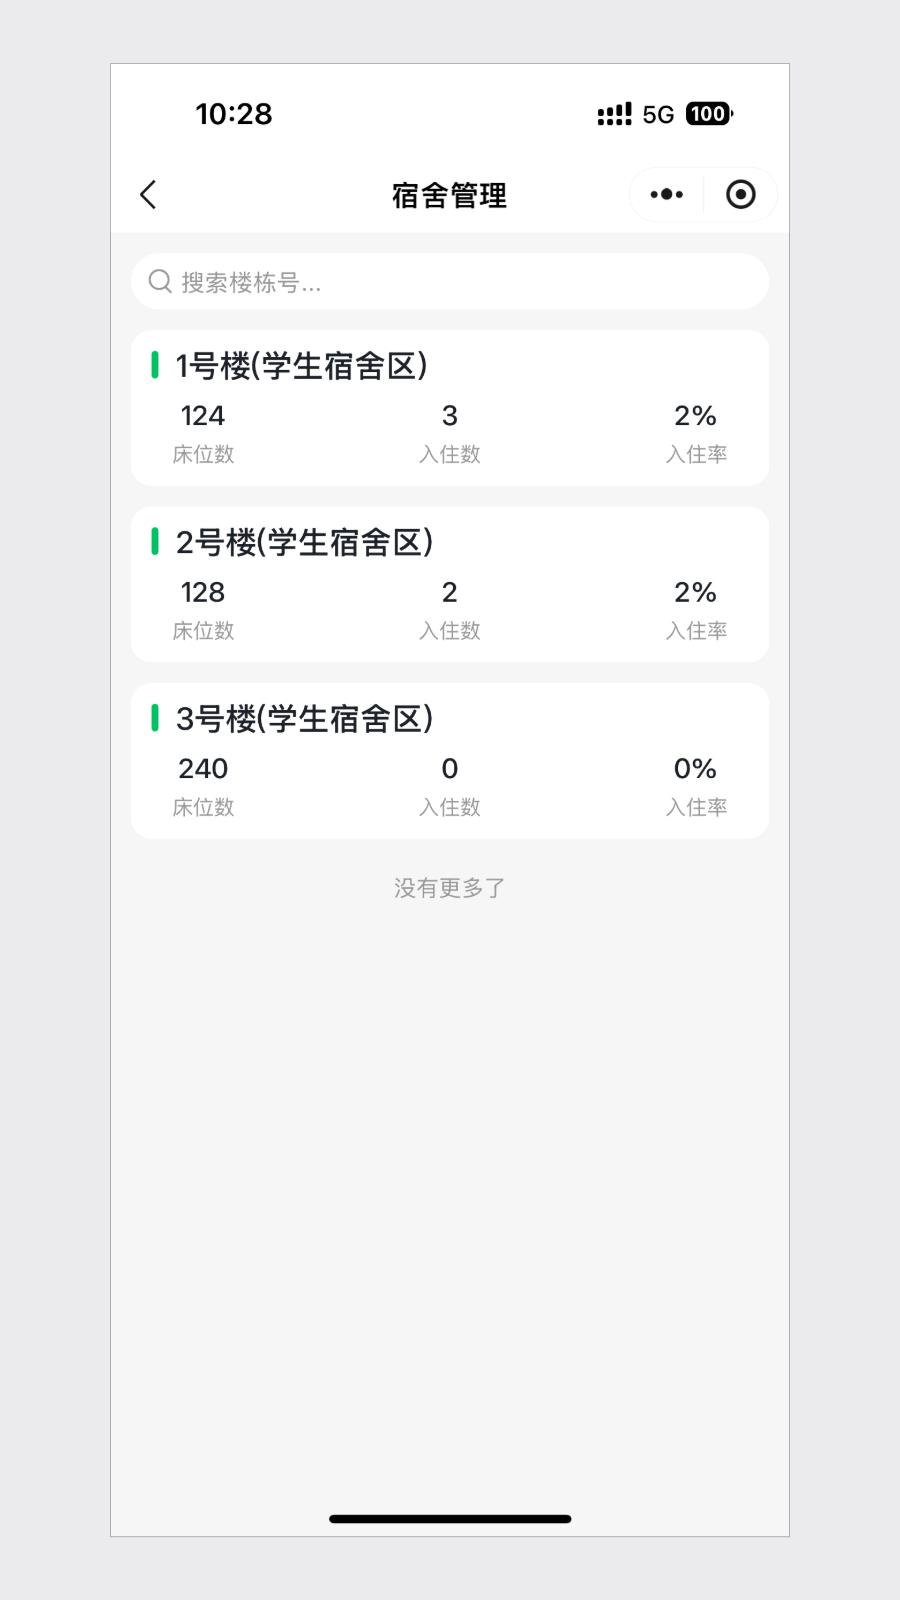The height and width of the screenshot is (1600, 900).
Task: Open the 1号楼(学生宿舍区) title
Action: [x=302, y=366]
